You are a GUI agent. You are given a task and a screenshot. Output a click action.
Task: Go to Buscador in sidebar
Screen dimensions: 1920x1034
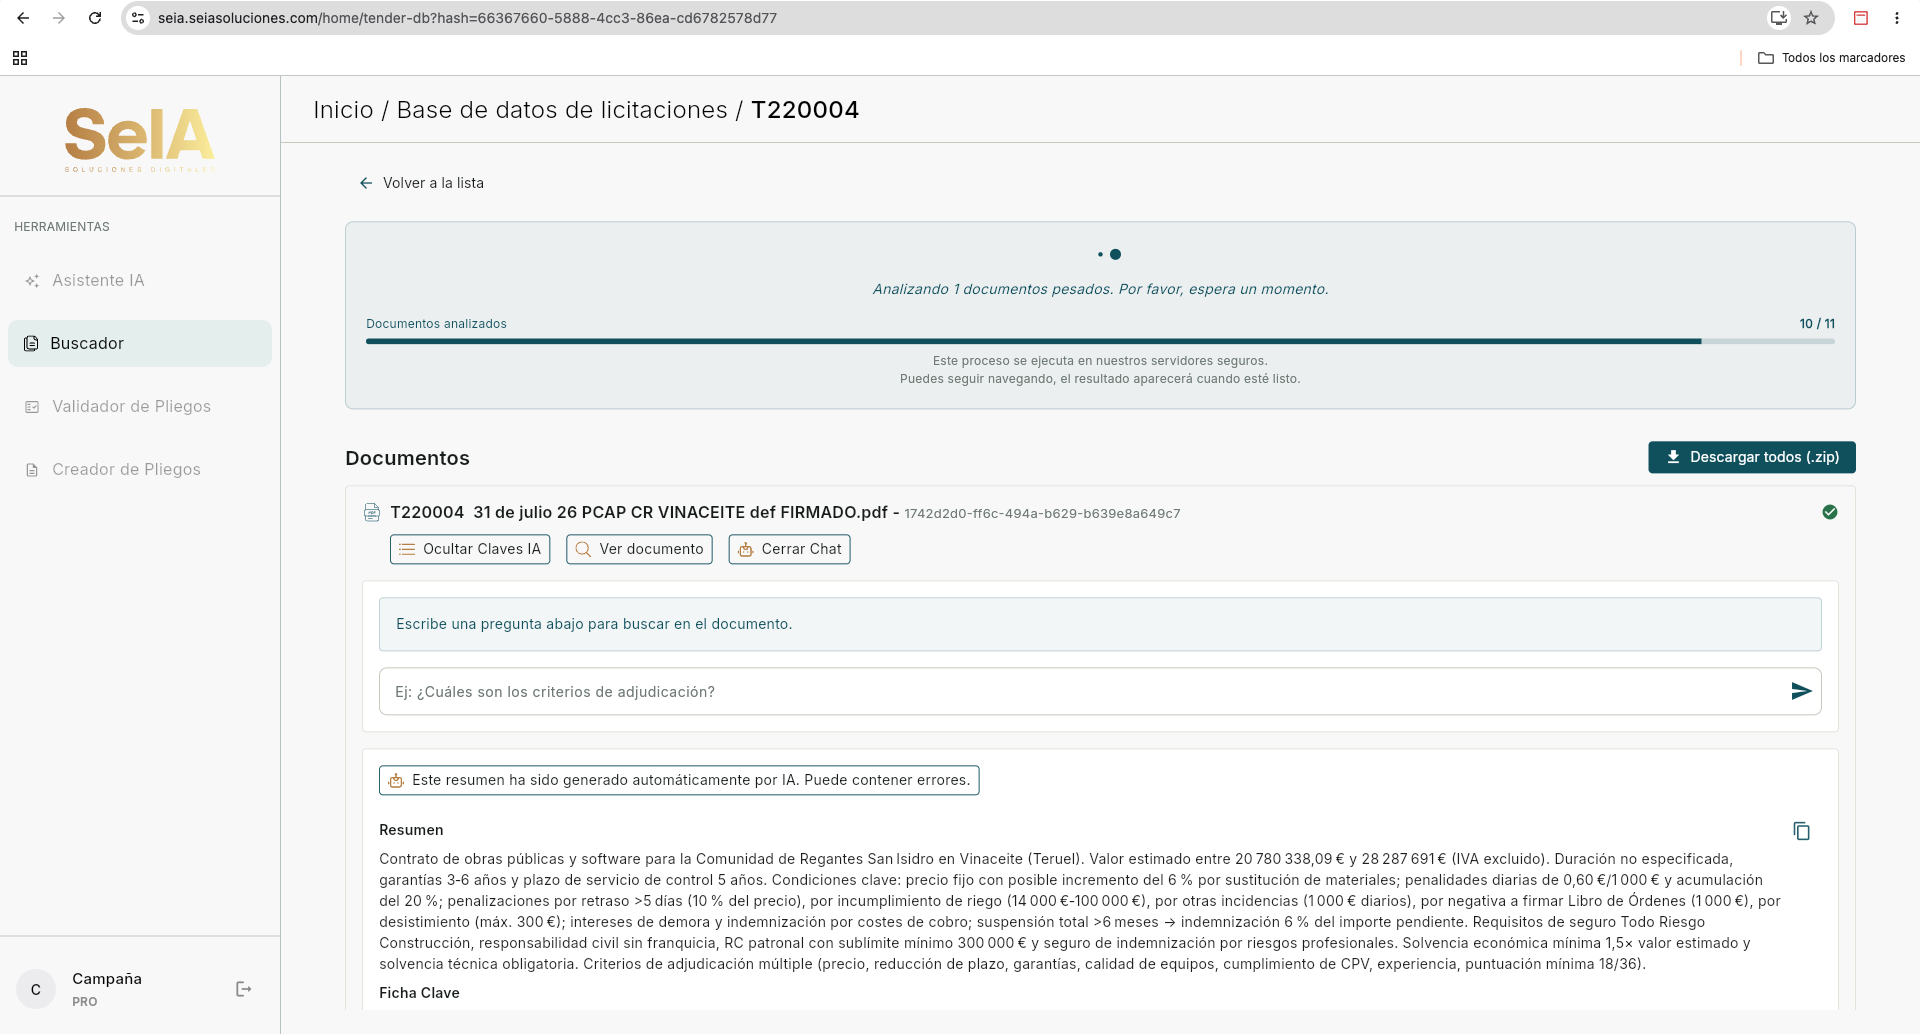pyautogui.click(x=140, y=343)
